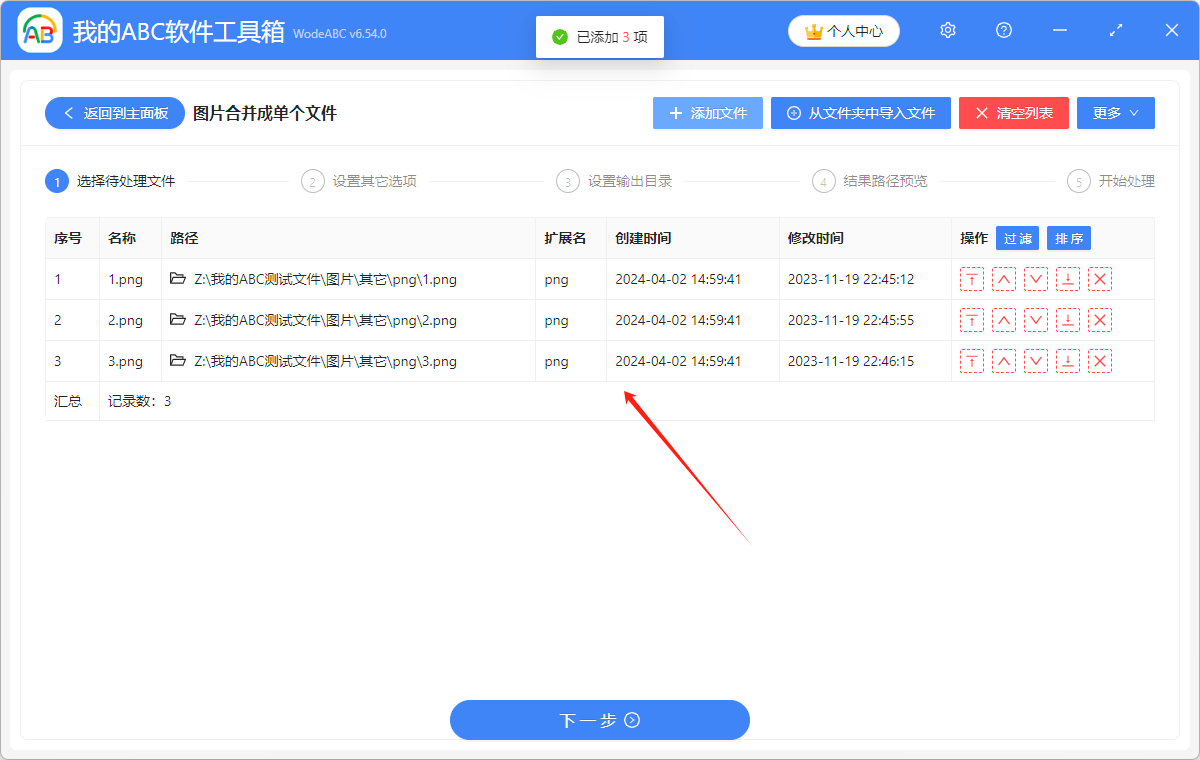Click 添加文件 to add files
The width and height of the screenshot is (1200, 760).
click(708, 113)
